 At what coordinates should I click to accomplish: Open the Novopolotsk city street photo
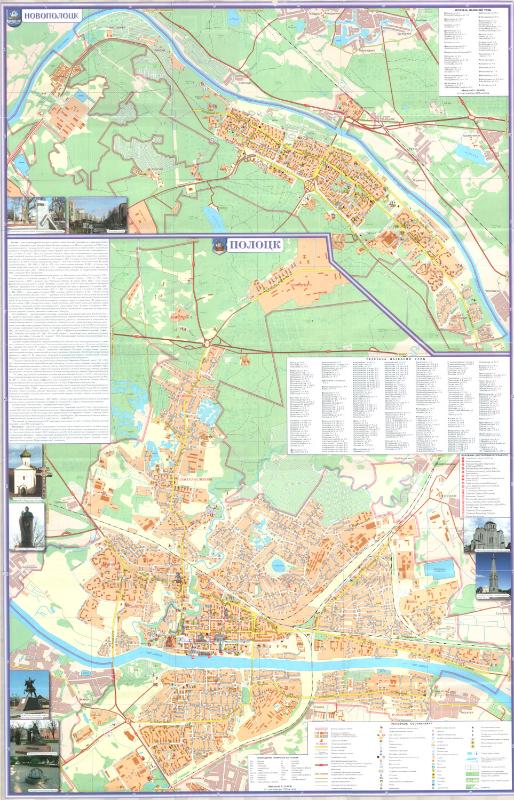(98, 214)
